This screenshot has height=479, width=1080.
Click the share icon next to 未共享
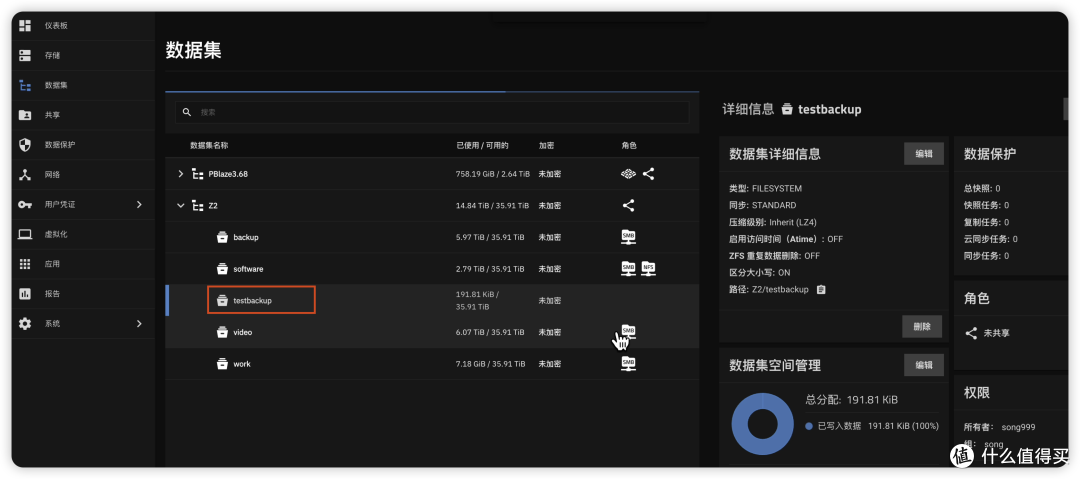[x=971, y=333]
